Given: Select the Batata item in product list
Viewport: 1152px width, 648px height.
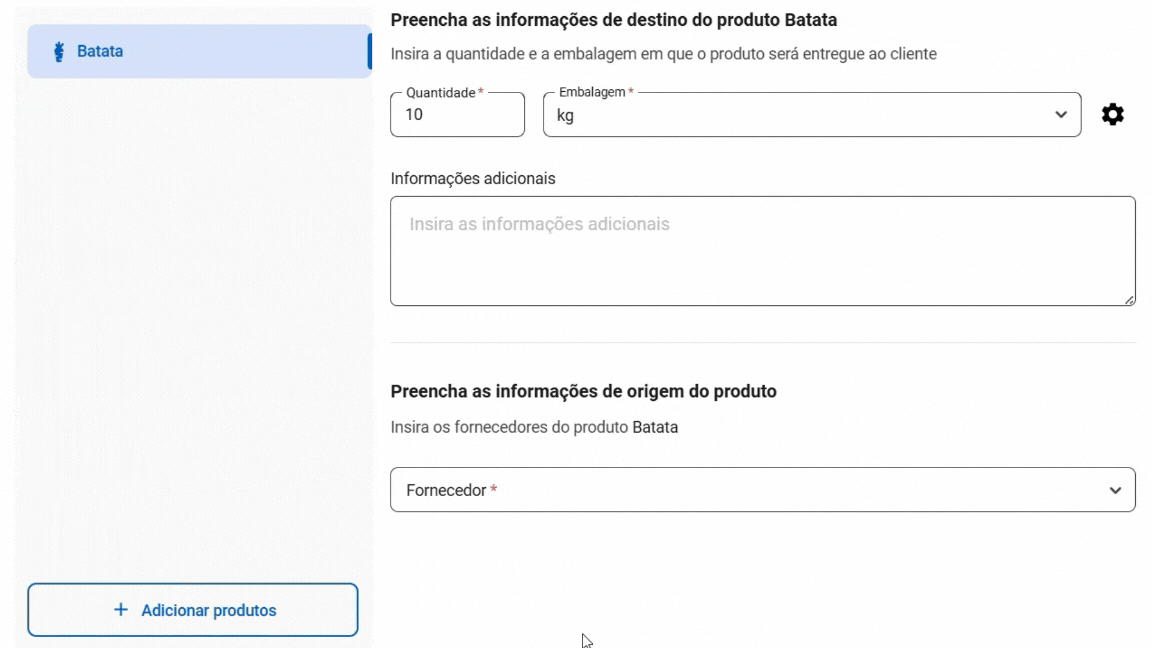Looking at the screenshot, I should [x=198, y=51].
